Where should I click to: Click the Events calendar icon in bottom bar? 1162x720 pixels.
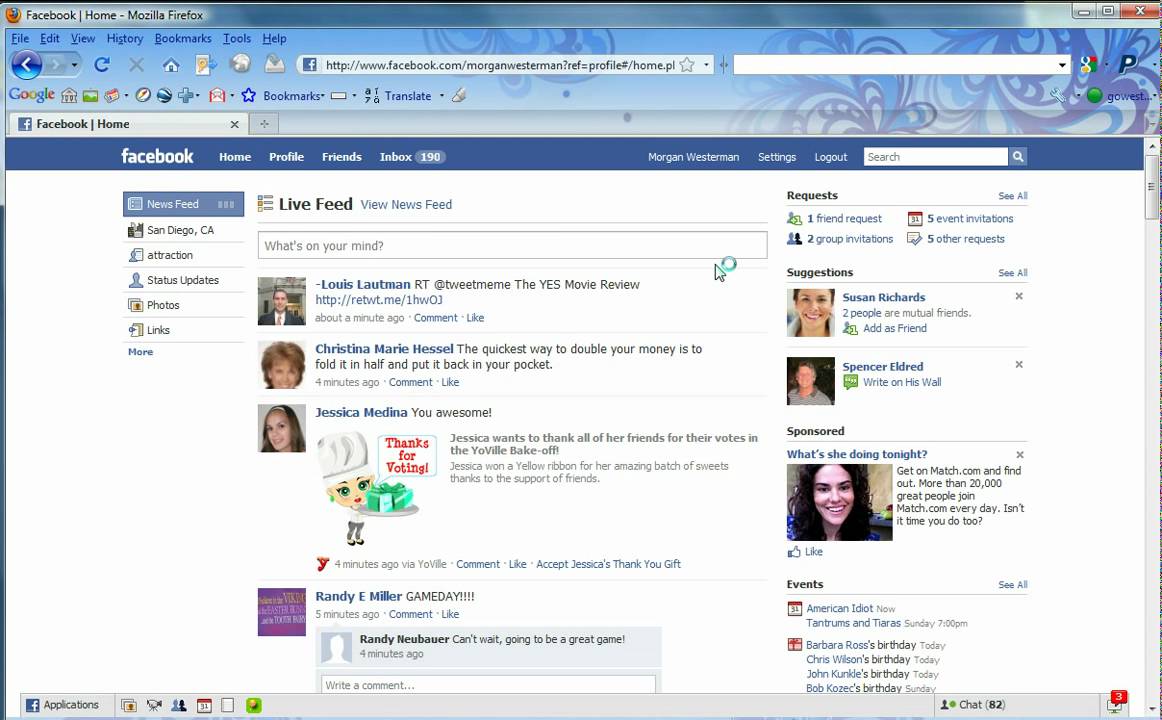(x=204, y=705)
